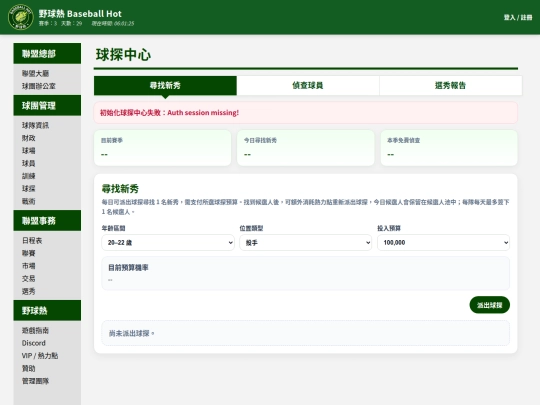Switch to the 選秀報告 tab
The width and height of the screenshot is (540, 405).
[x=450, y=85]
